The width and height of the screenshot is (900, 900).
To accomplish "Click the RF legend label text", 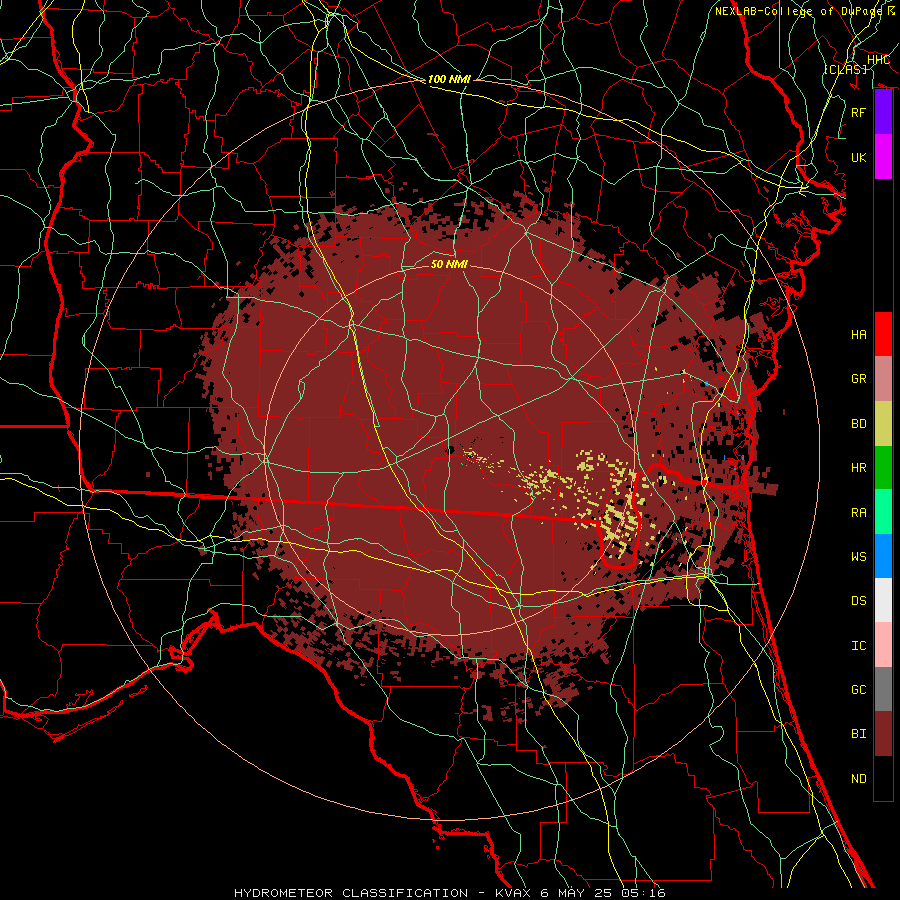I will coord(859,112).
